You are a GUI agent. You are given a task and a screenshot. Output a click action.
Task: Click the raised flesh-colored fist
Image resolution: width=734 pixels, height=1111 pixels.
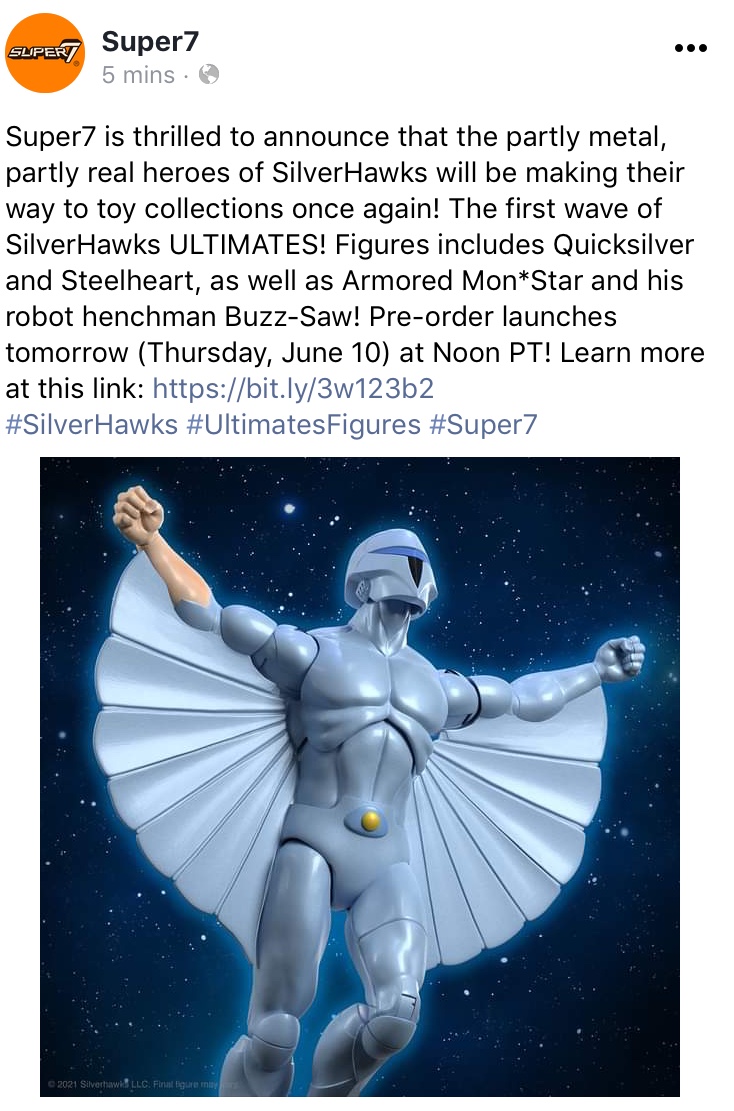coord(138,515)
